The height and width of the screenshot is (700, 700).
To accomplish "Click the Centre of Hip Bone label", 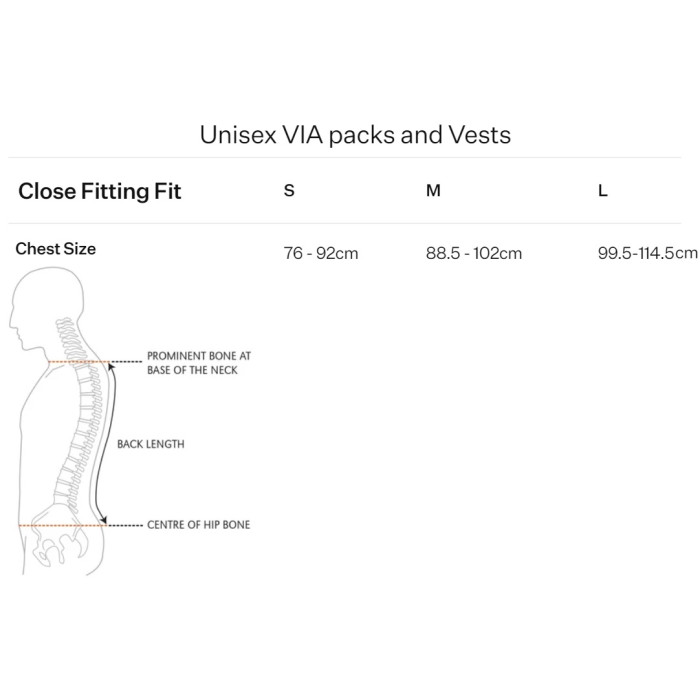I will click(x=199, y=525).
